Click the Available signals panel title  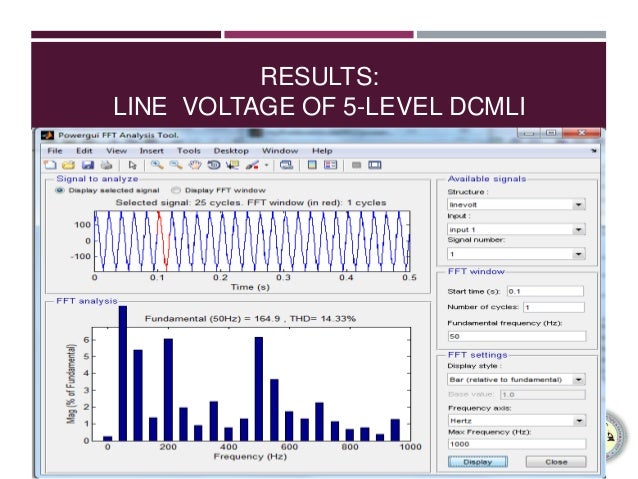pyautogui.click(x=487, y=179)
